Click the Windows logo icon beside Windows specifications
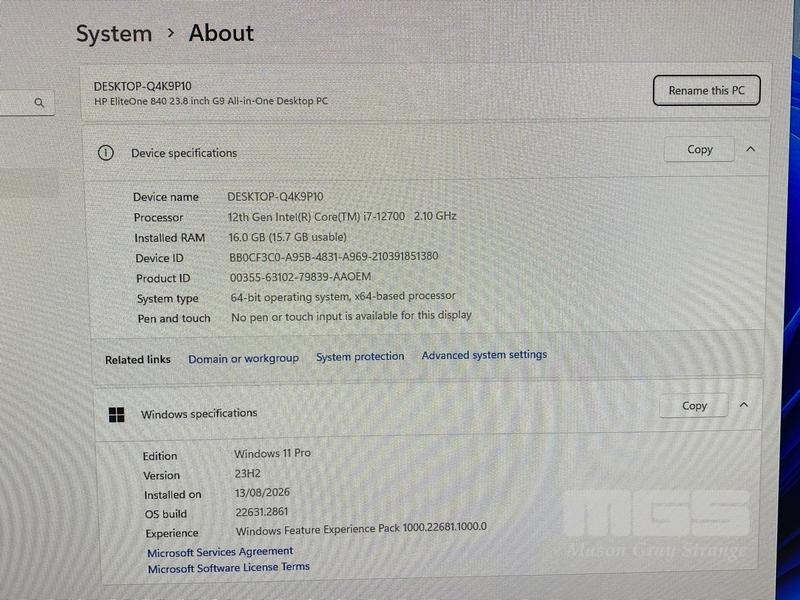800x600 pixels. click(116, 415)
